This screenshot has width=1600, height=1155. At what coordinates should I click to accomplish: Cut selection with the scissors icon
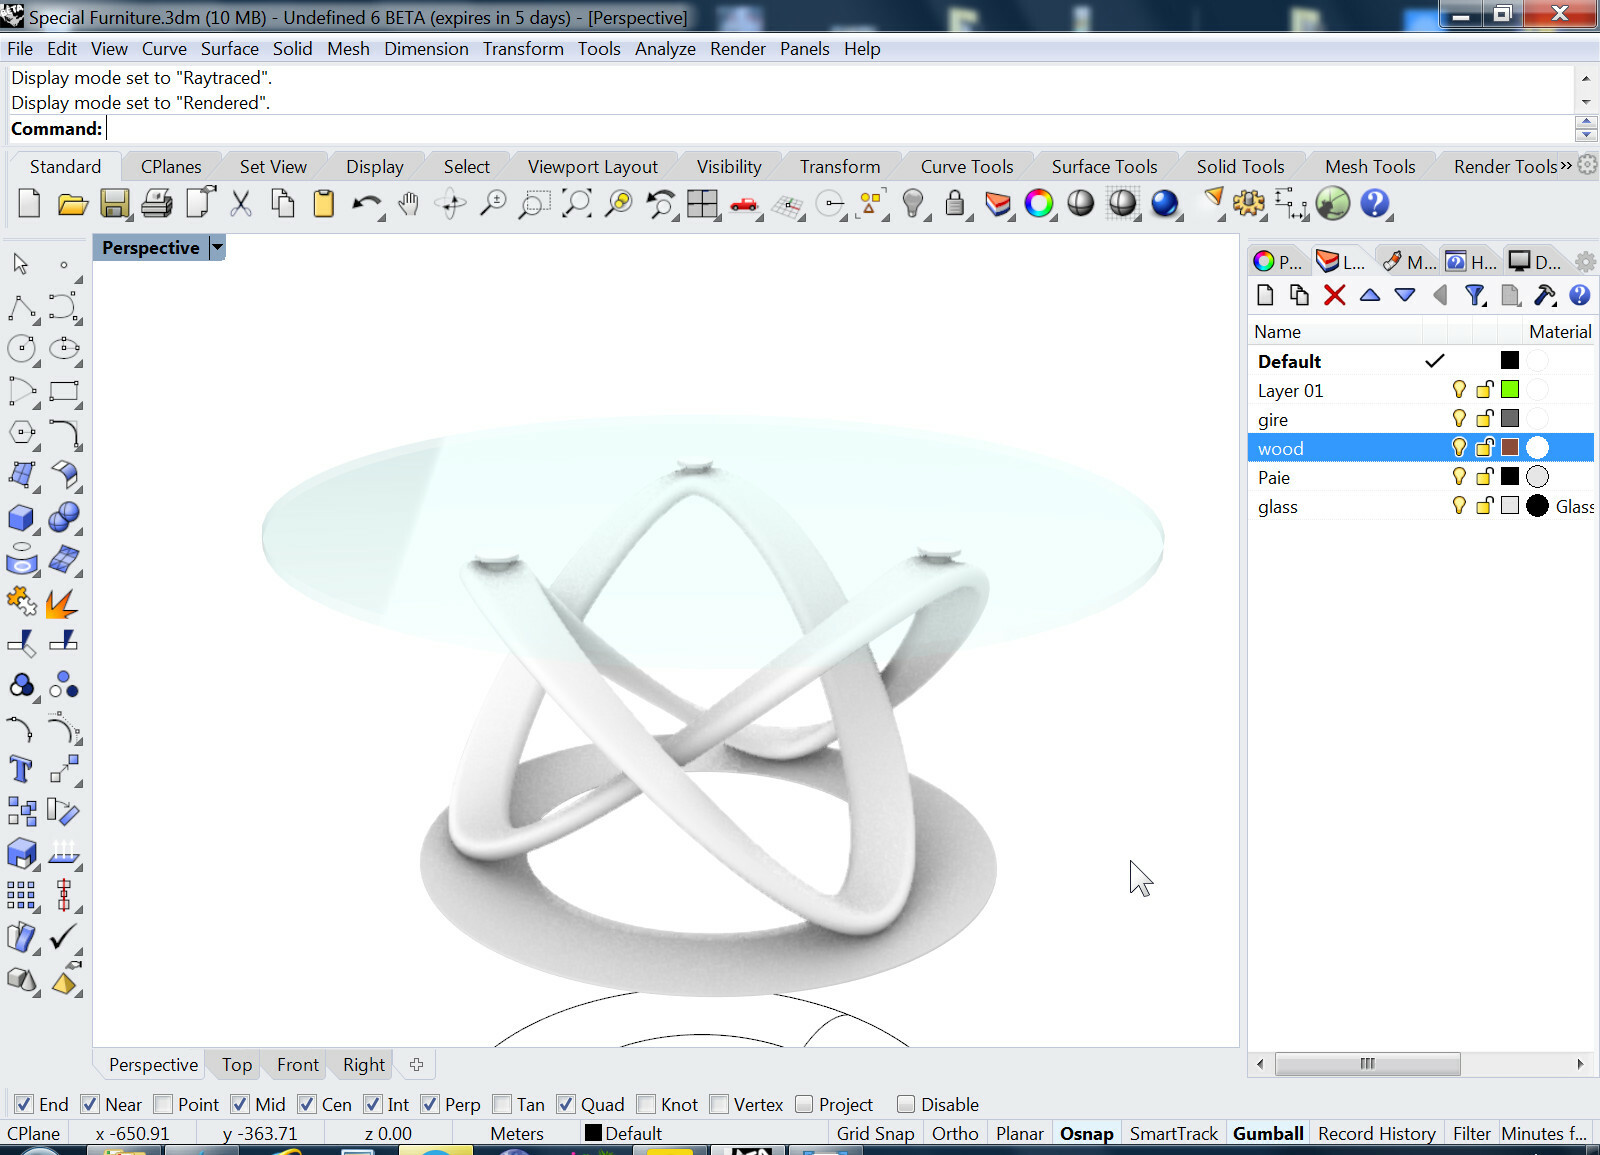(x=241, y=204)
